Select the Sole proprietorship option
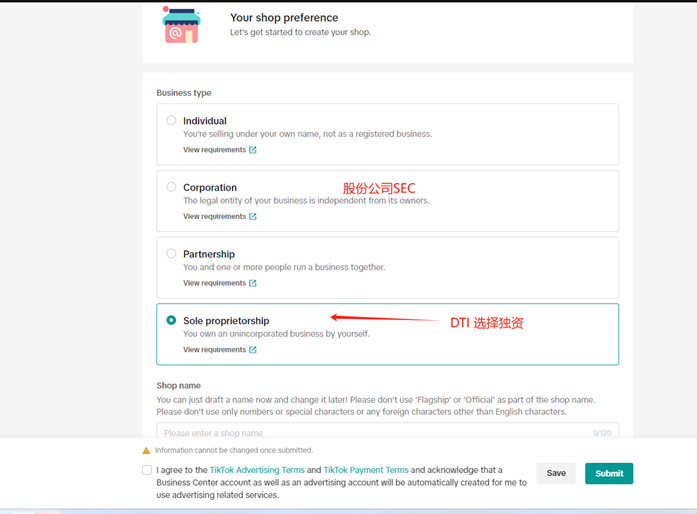Image resolution: width=697 pixels, height=514 pixels. click(172, 320)
